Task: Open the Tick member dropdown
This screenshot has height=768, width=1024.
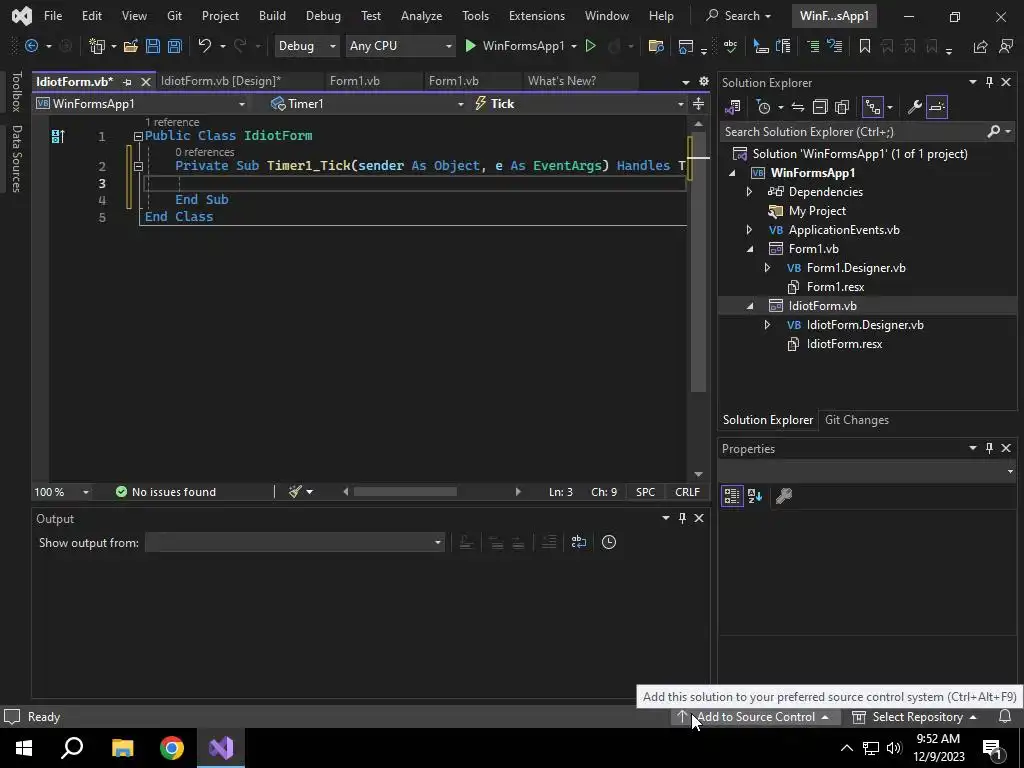Action: [579, 104]
